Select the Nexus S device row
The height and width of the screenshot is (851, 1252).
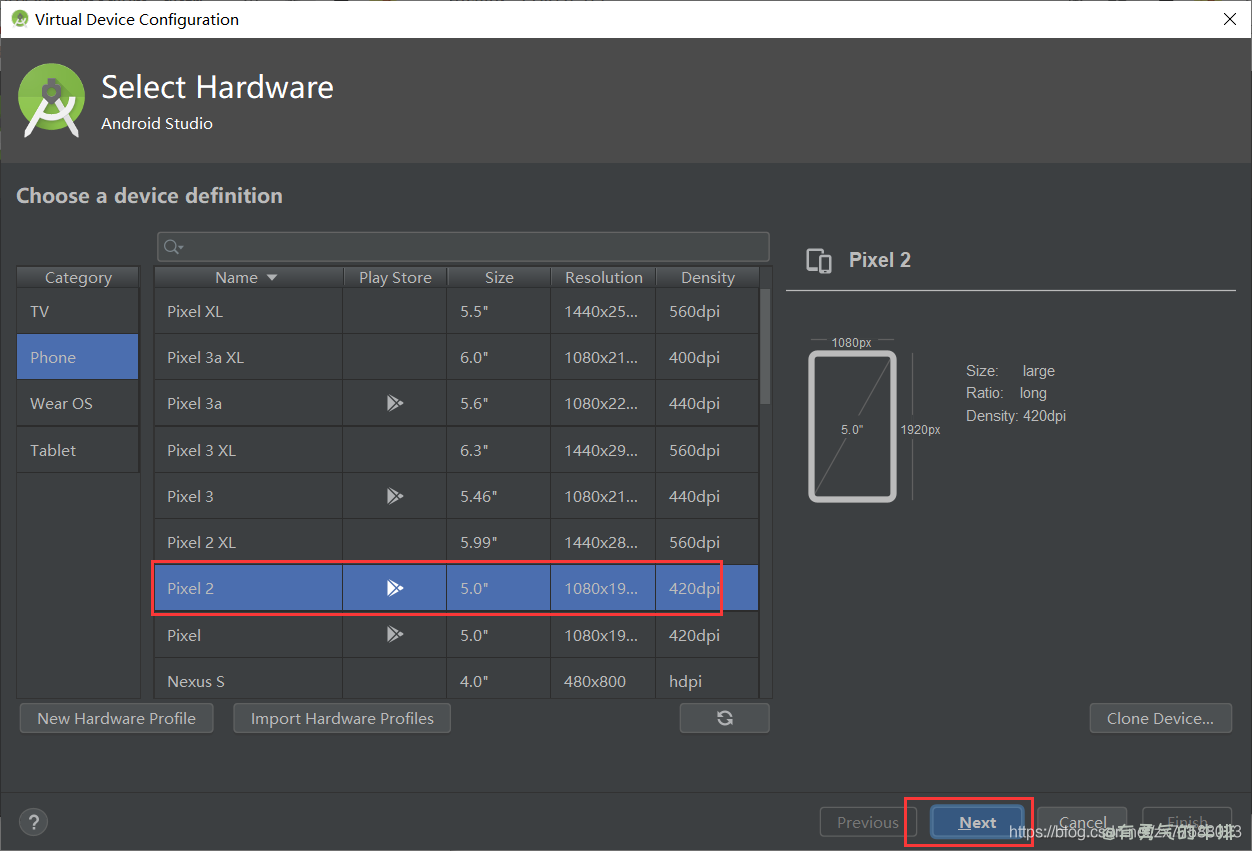click(456, 681)
